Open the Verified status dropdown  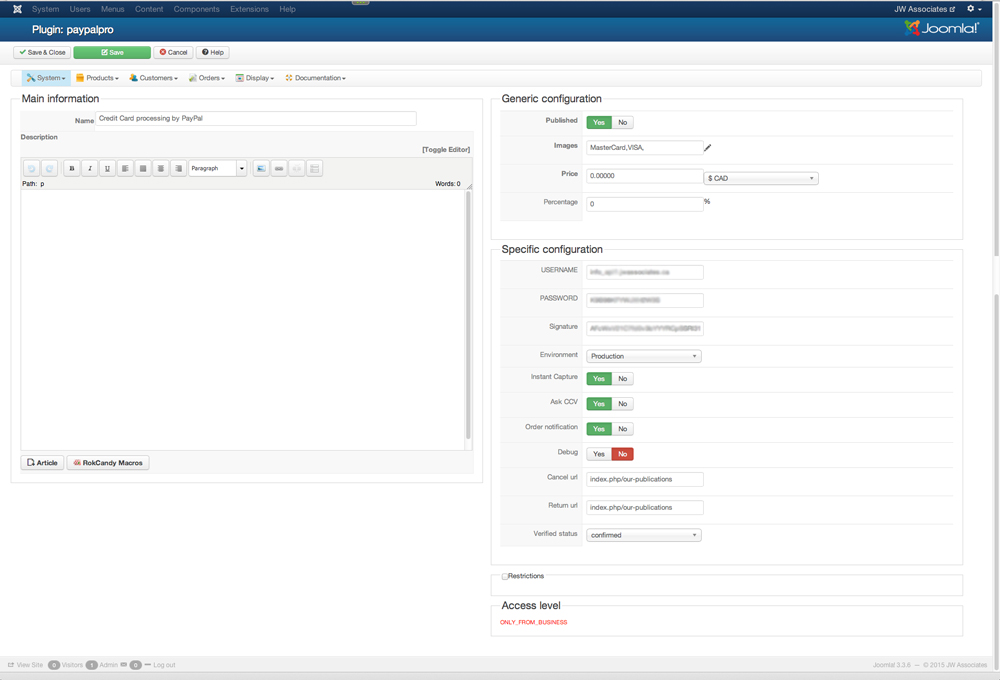[x=644, y=535]
